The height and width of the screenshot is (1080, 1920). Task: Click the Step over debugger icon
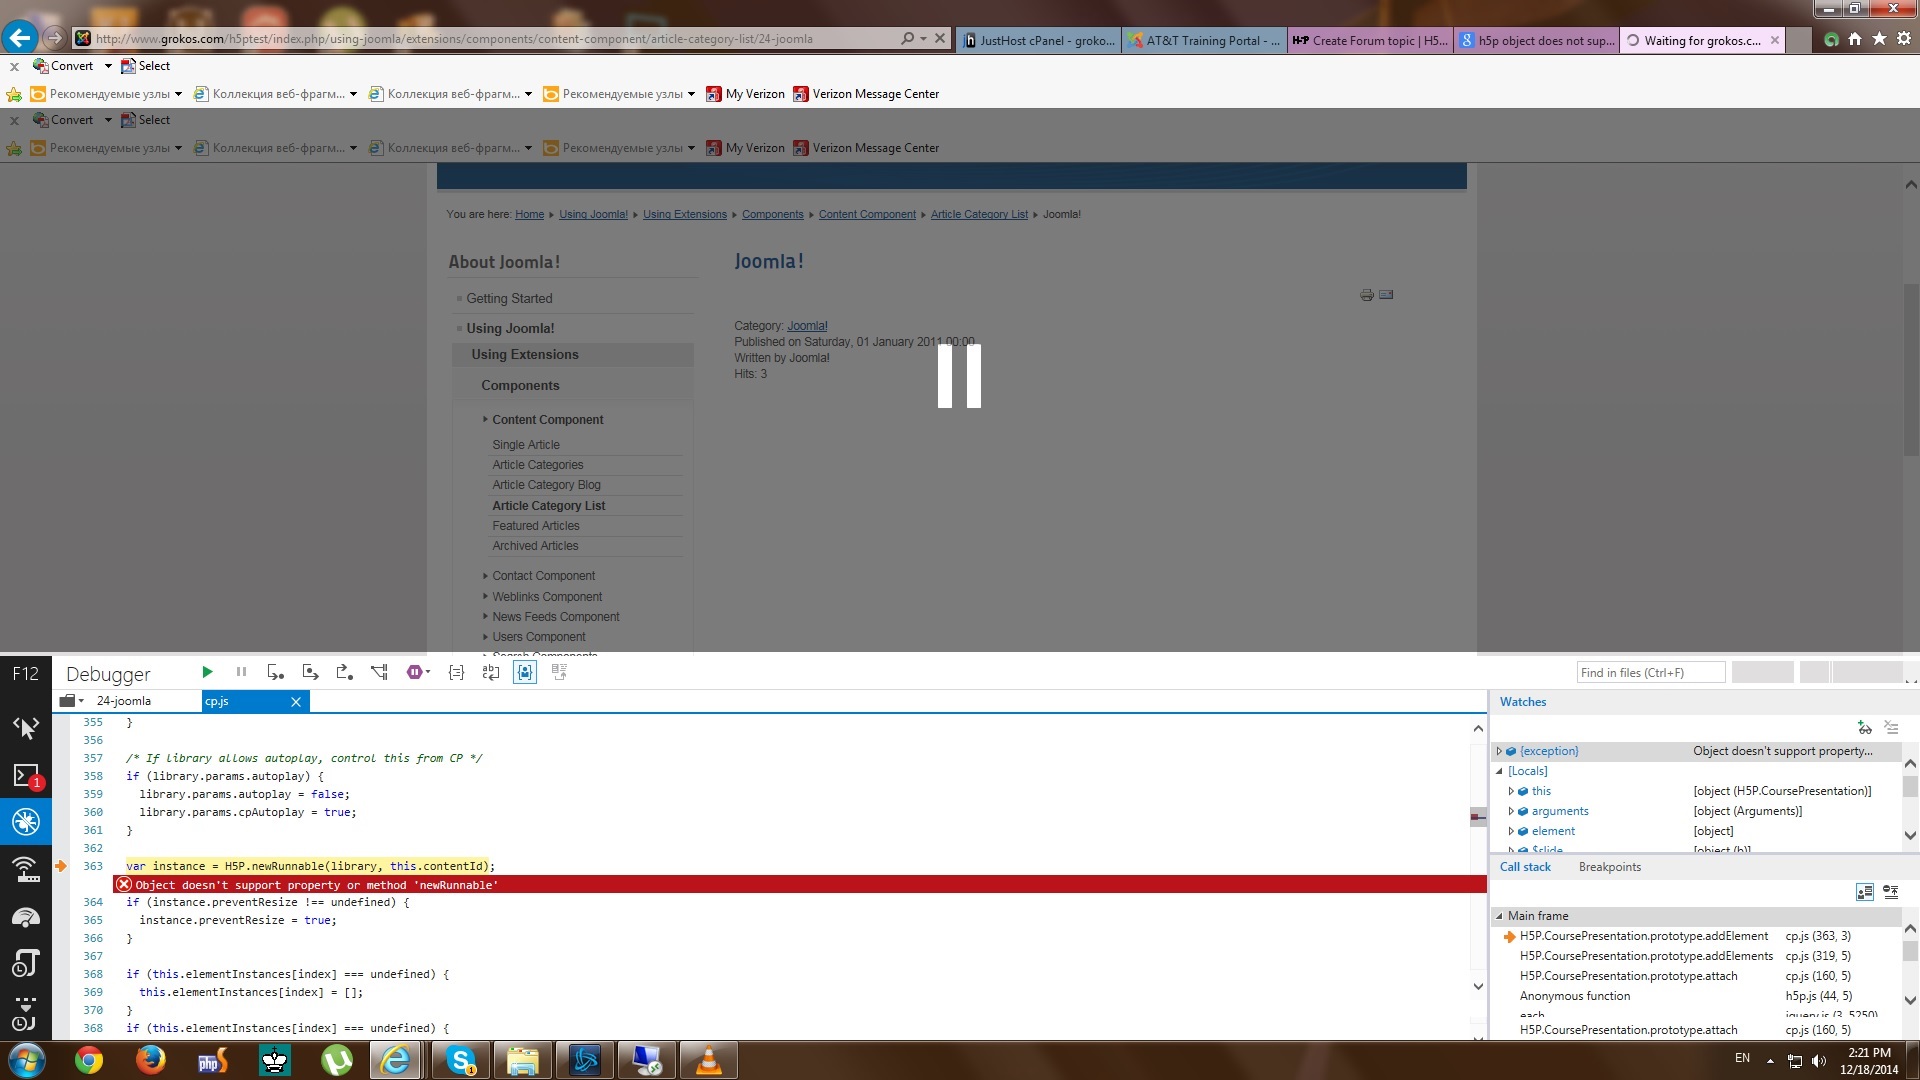(310, 673)
